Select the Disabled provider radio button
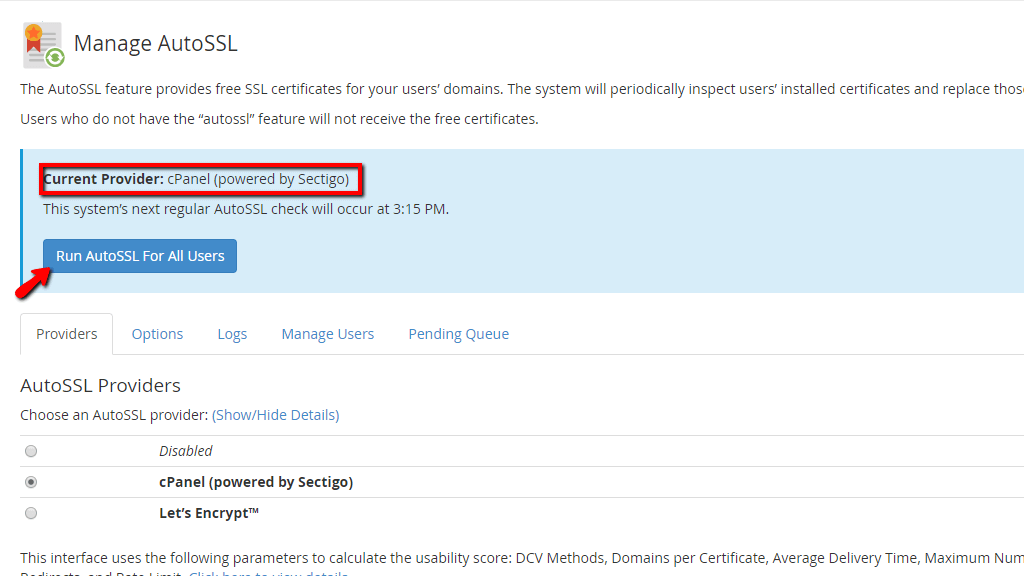The image size is (1024, 576). 31,451
